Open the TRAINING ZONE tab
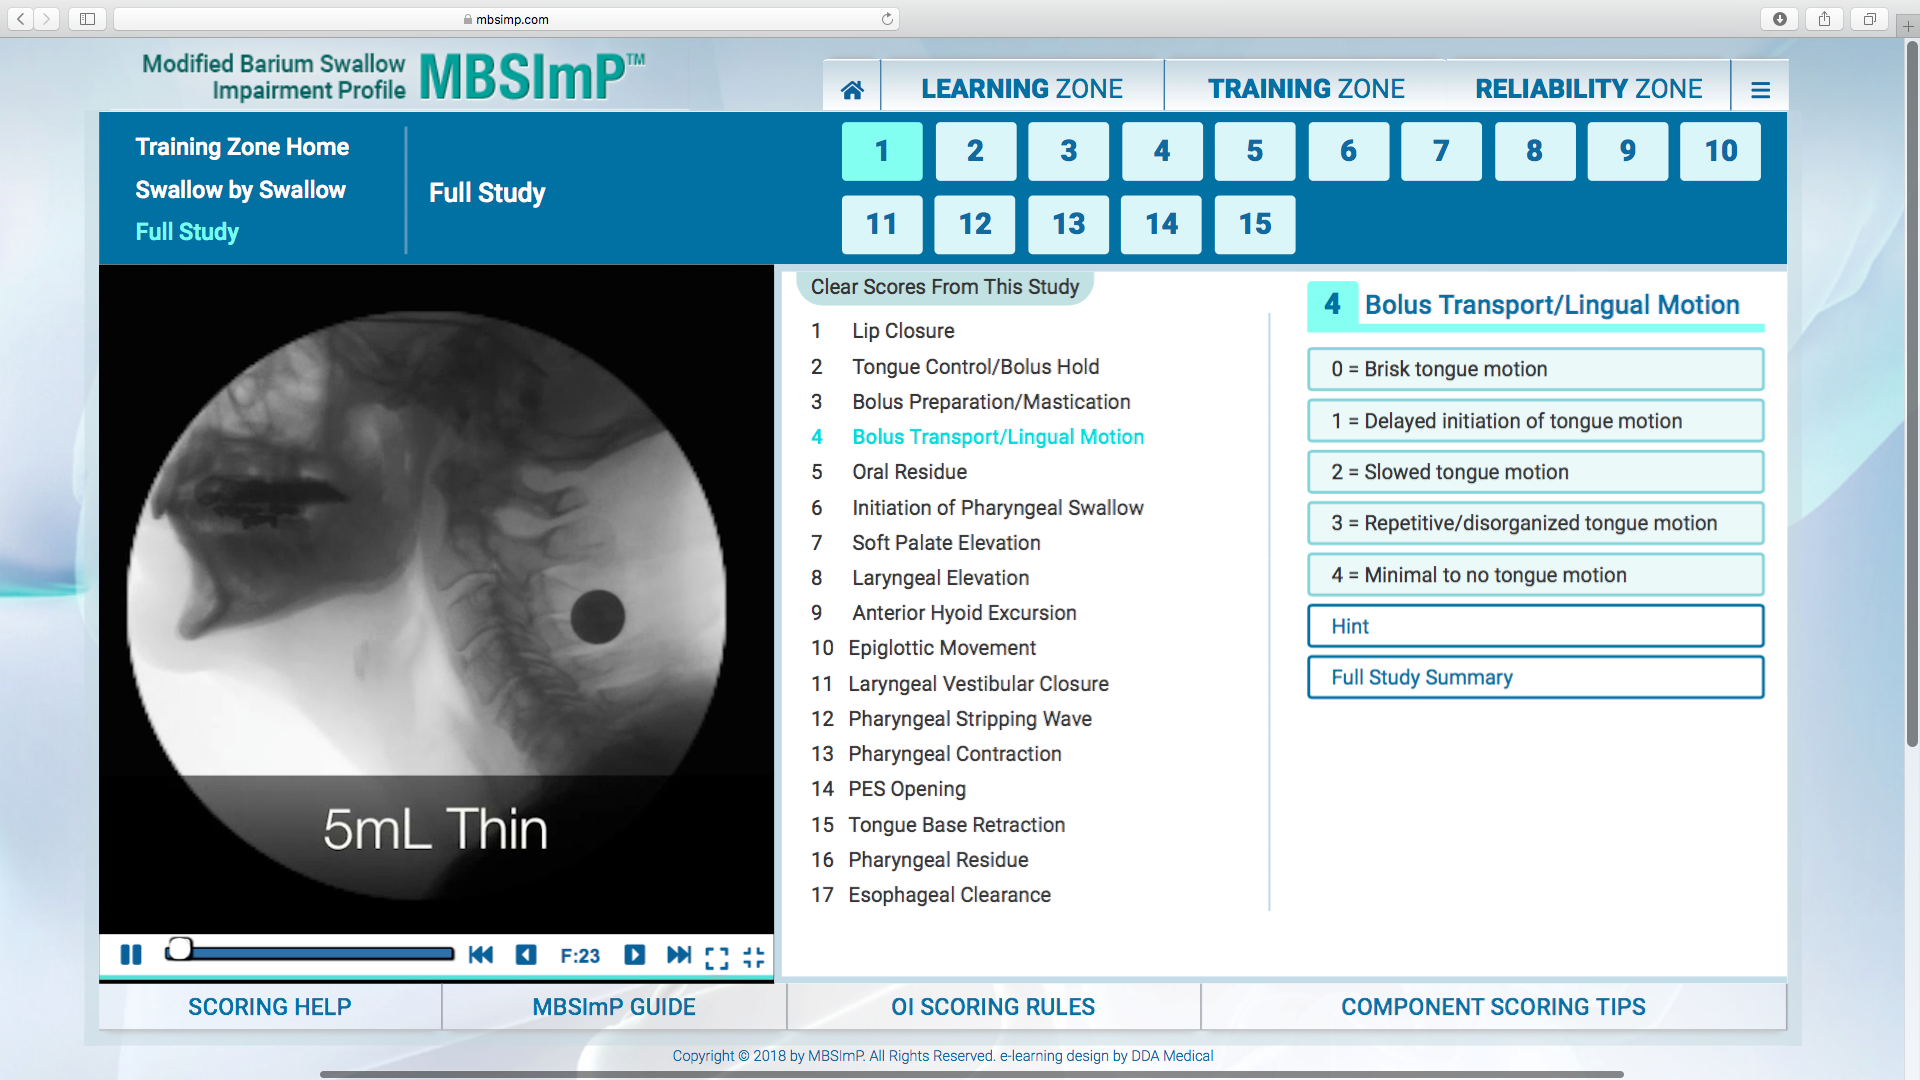The height and width of the screenshot is (1080, 1920). 1306,89
